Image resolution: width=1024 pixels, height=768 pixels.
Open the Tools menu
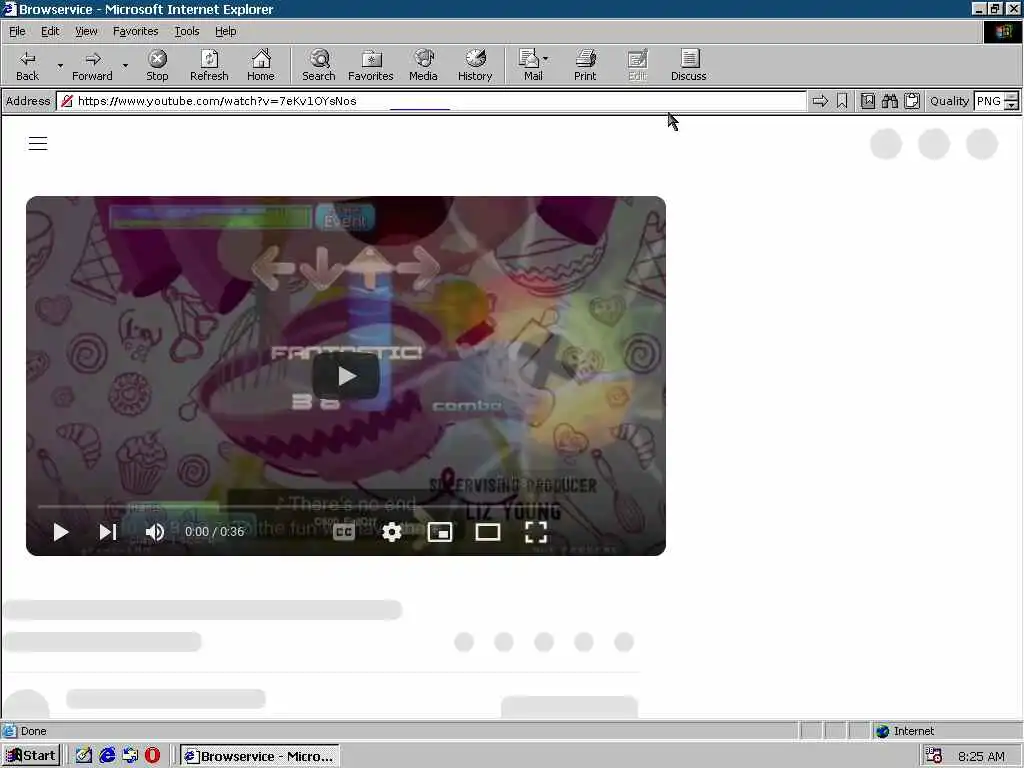[x=186, y=31]
